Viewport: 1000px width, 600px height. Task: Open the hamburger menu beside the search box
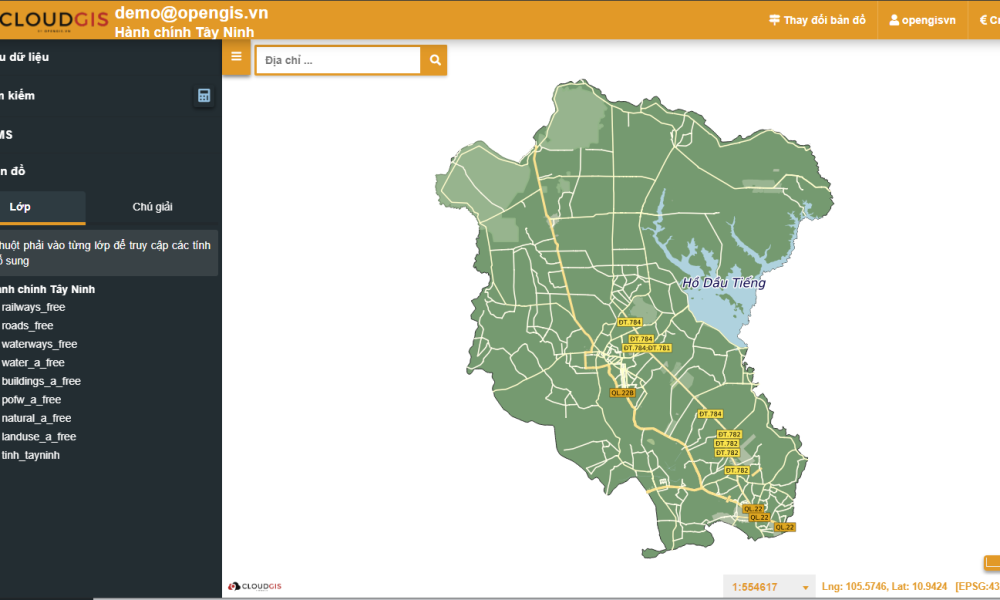point(236,57)
